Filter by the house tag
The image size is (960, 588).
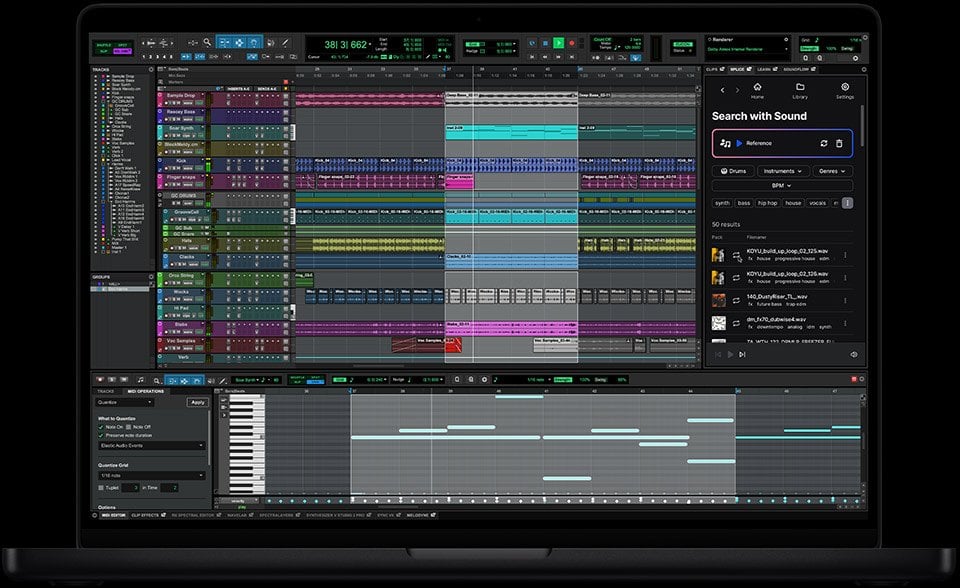point(793,203)
